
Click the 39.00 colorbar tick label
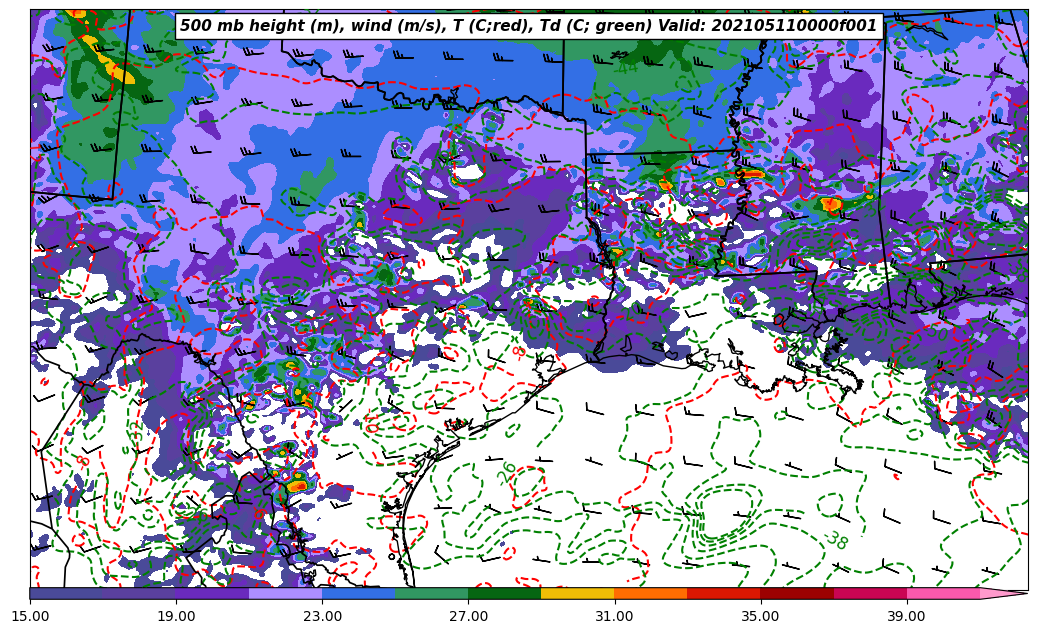coord(907,616)
